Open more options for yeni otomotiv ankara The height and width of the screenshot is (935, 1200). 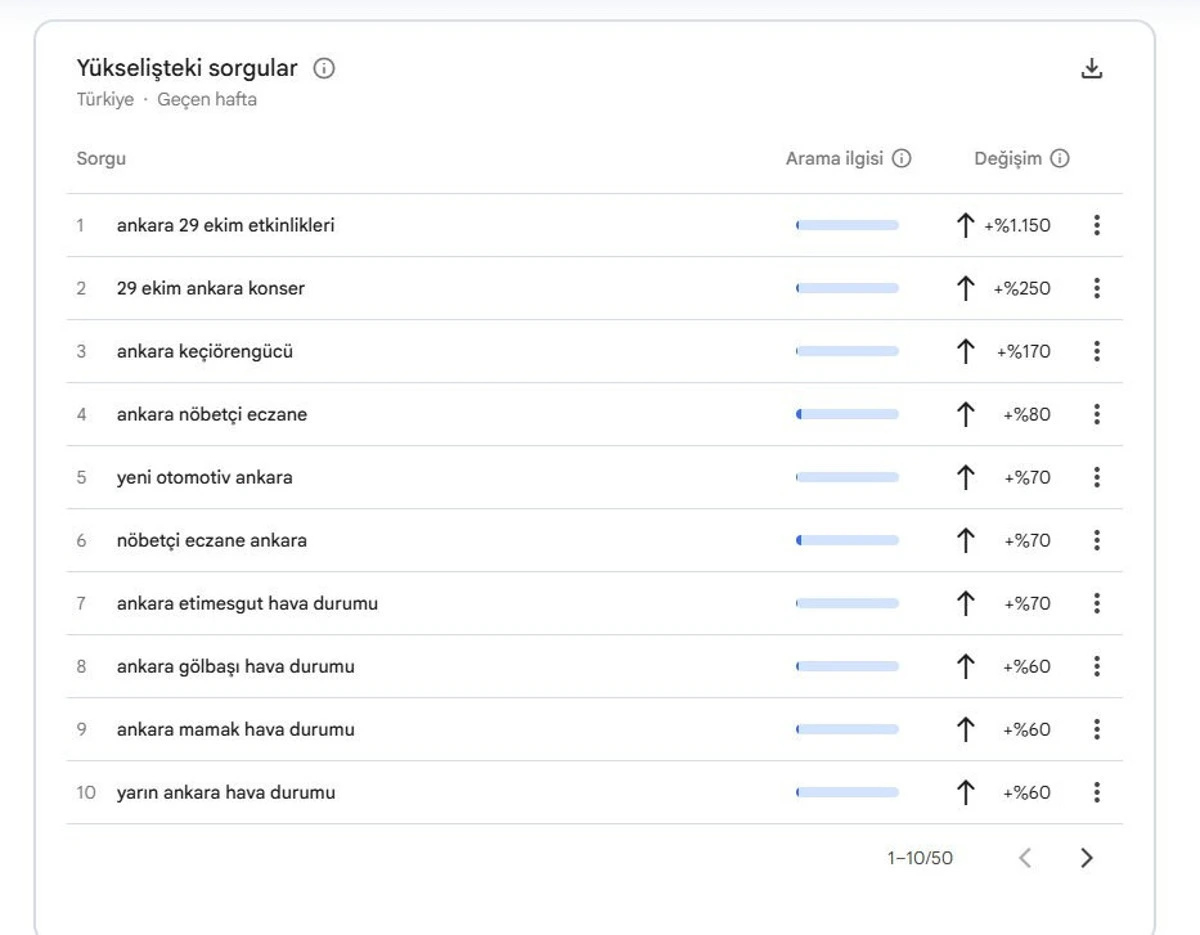point(1097,477)
